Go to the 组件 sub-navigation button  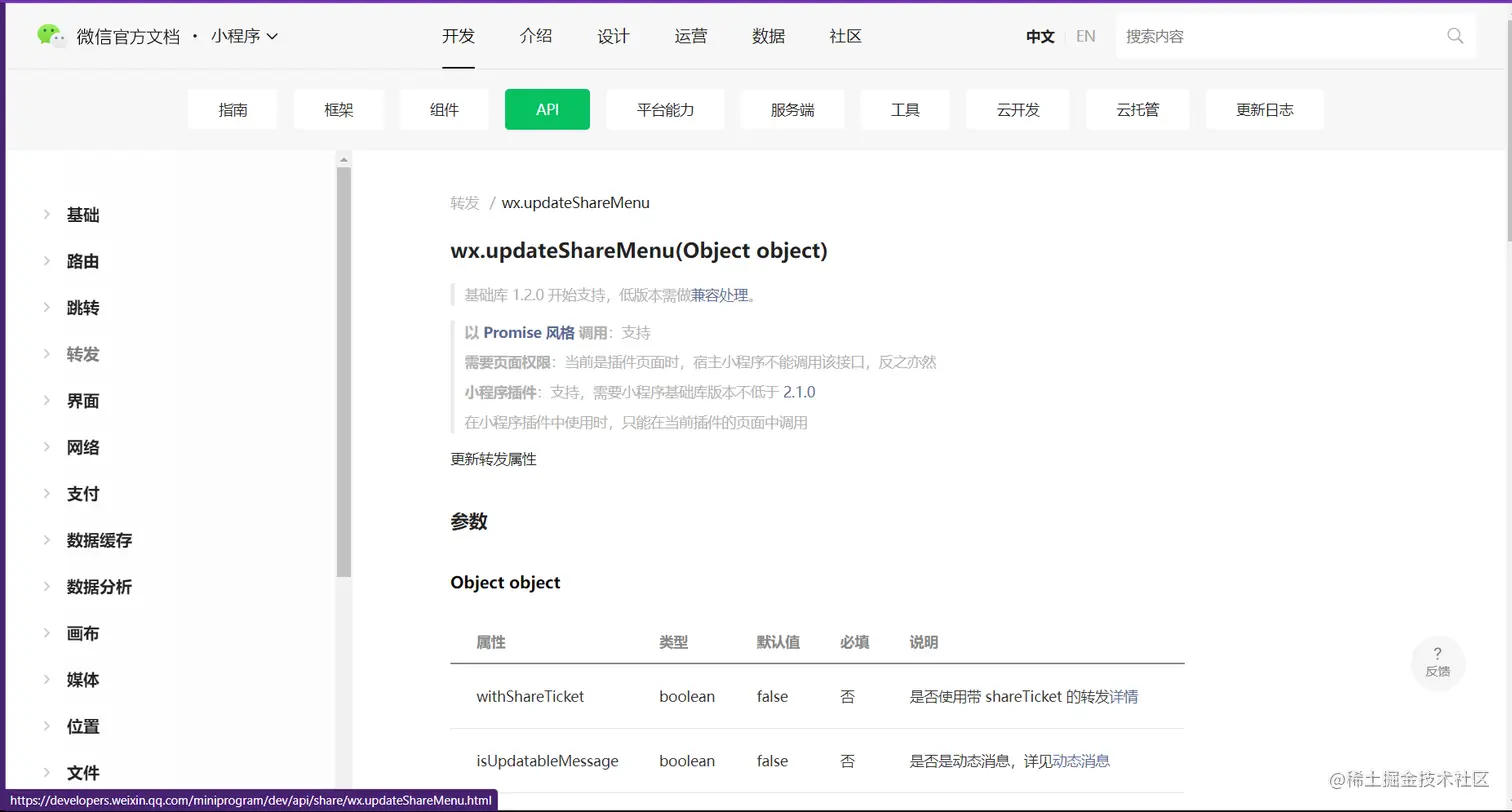click(x=444, y=110)
